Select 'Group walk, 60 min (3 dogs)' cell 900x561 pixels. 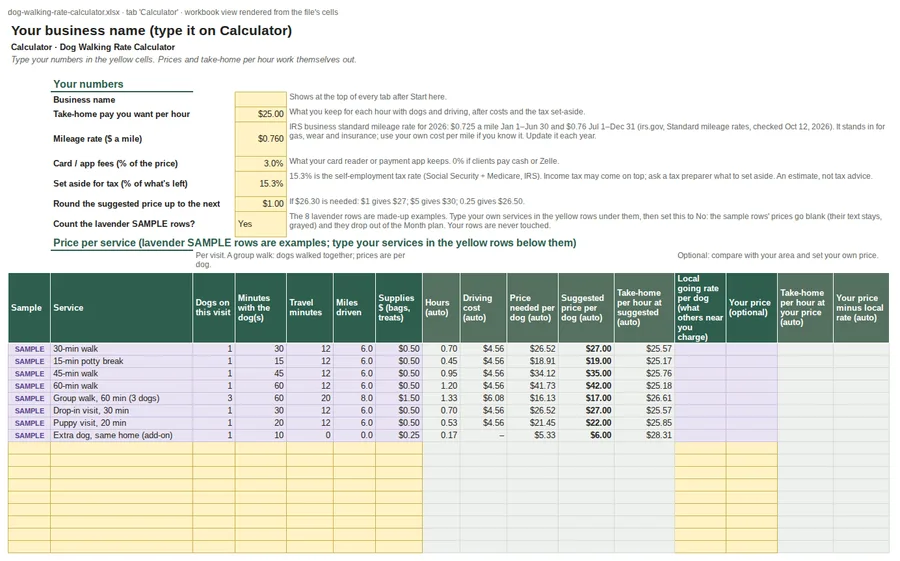pos(121,398)
